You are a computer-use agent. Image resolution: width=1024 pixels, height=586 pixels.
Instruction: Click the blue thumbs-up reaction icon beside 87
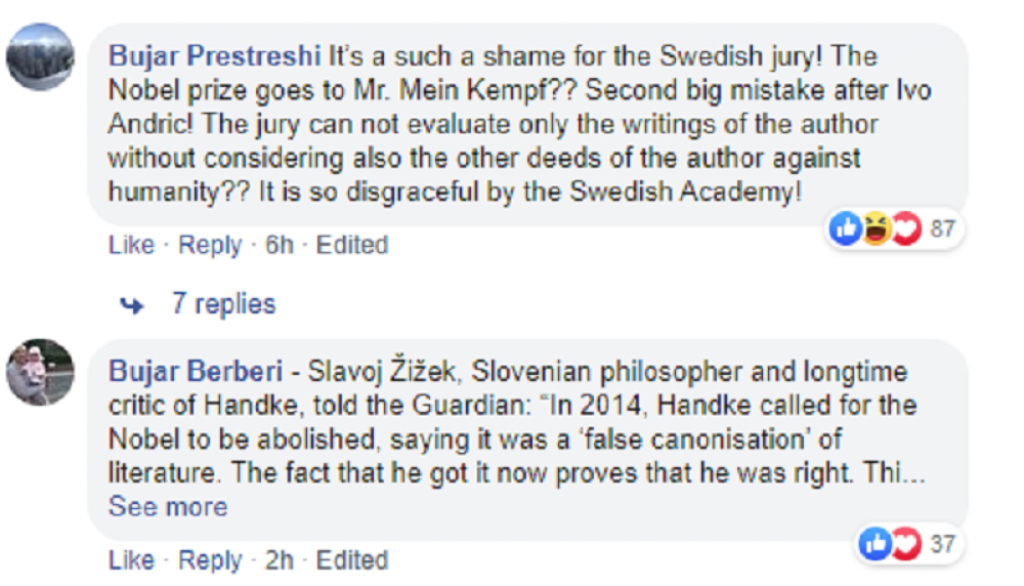846,229
